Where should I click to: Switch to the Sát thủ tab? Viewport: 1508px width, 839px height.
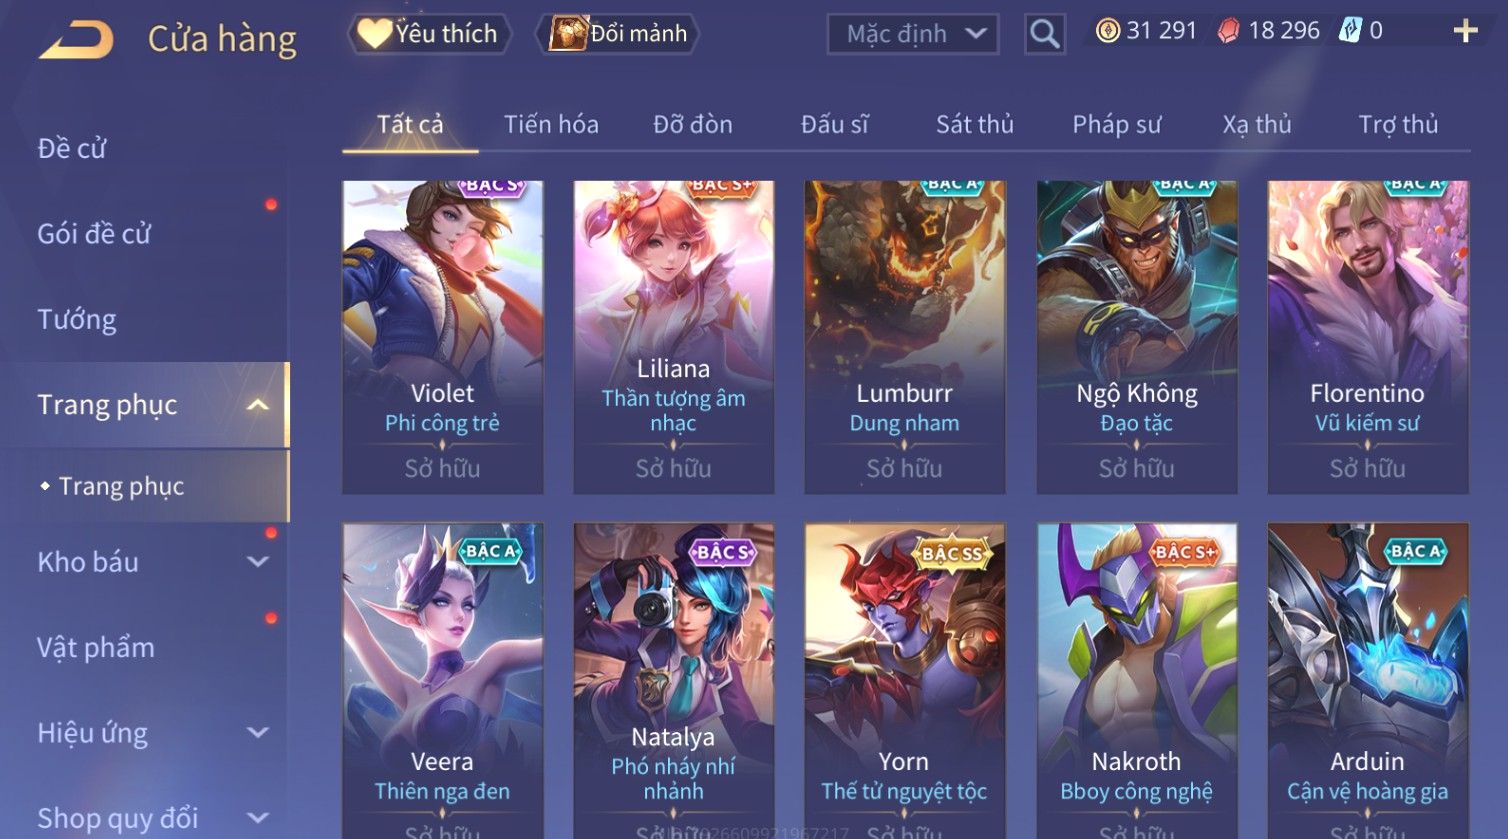coord(974,124)
